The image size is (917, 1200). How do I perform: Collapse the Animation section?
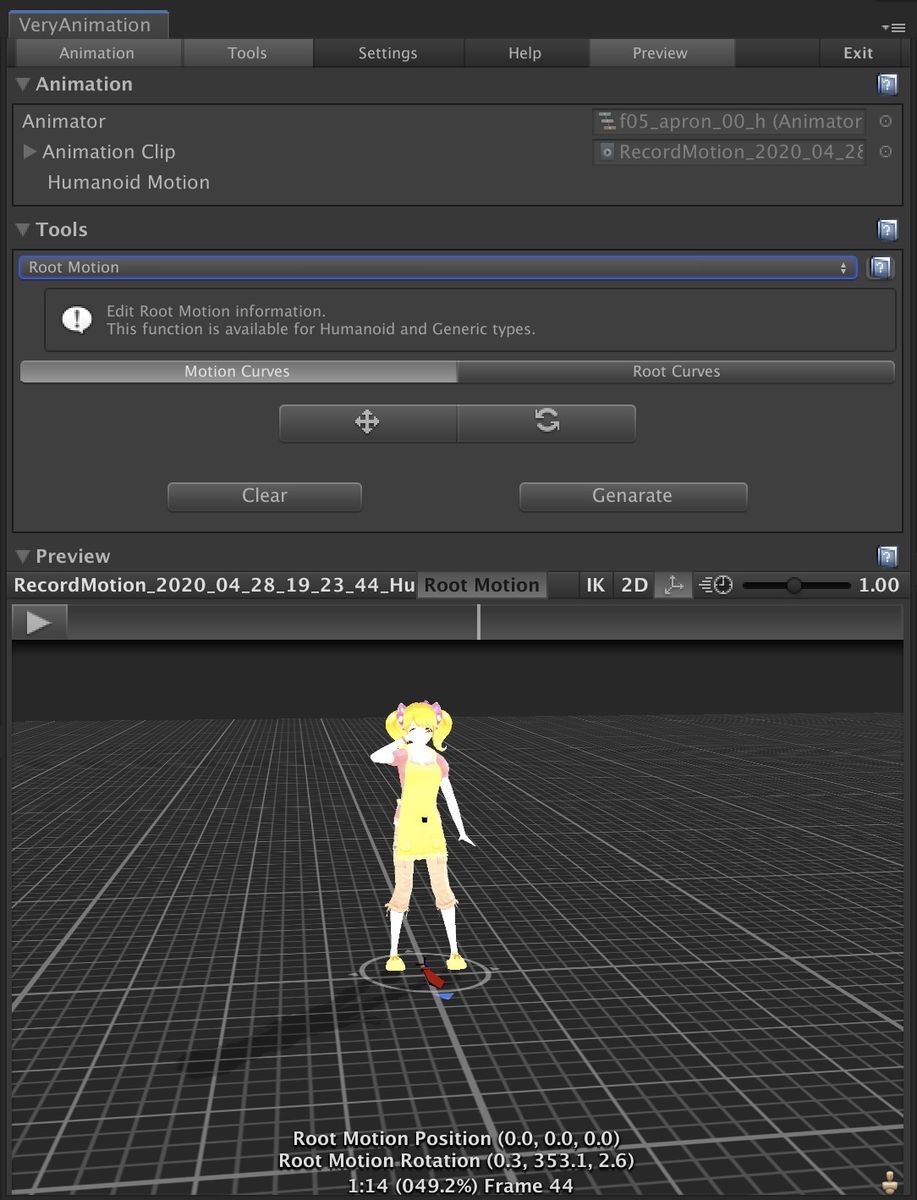23,84
